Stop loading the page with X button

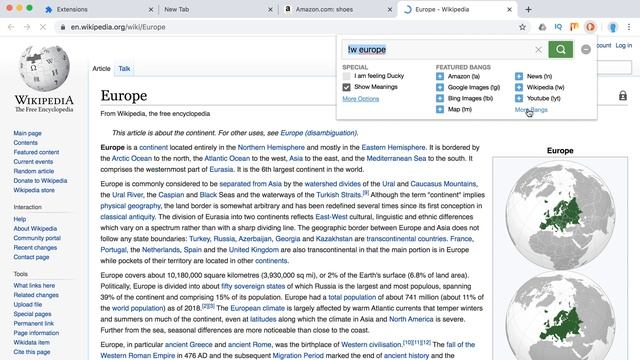click(43, 27)
